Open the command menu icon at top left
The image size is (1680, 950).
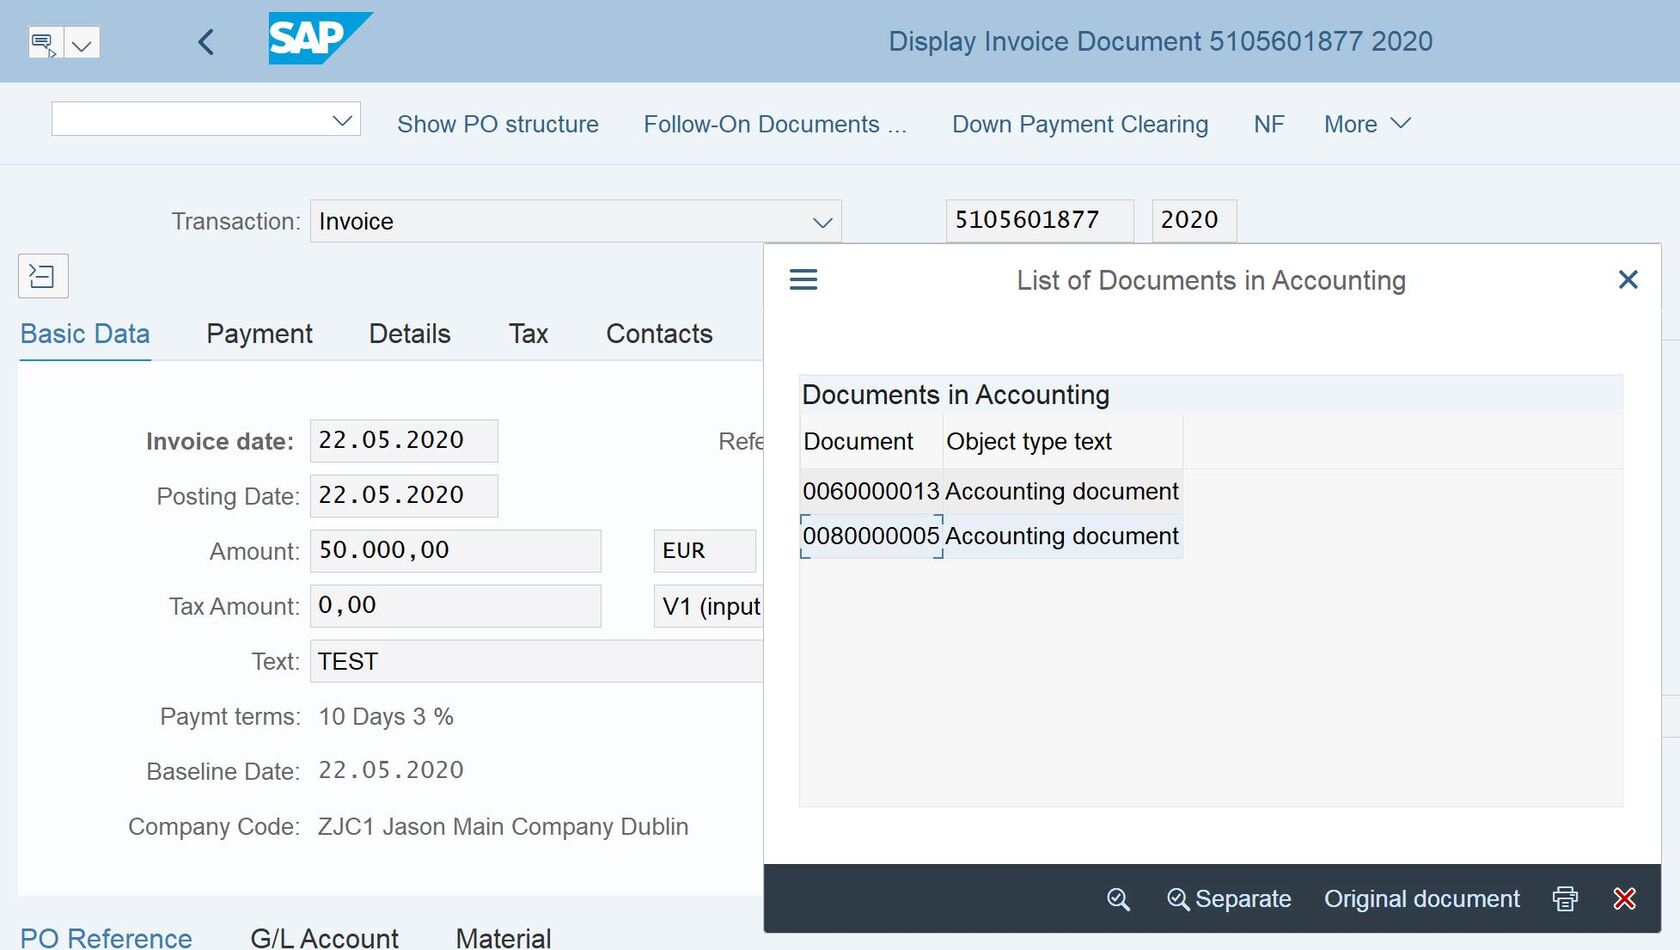click(45, 43)
